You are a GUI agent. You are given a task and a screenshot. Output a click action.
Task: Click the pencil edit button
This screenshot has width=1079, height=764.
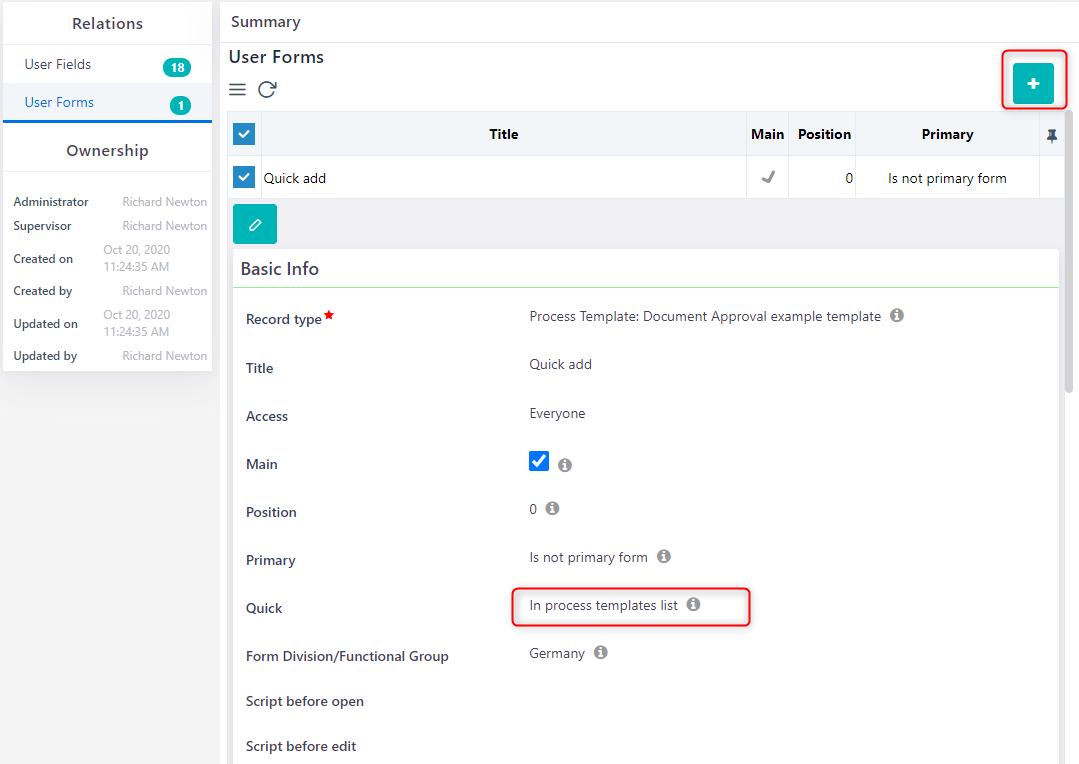(255, 225)
